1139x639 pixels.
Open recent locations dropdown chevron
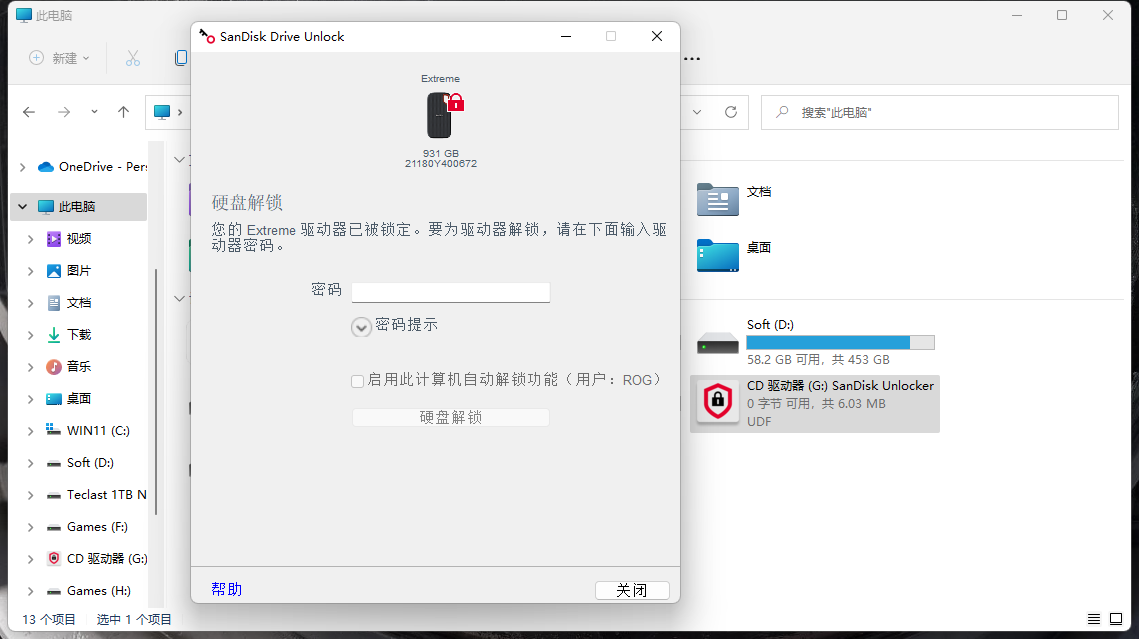tap(94, 112)
